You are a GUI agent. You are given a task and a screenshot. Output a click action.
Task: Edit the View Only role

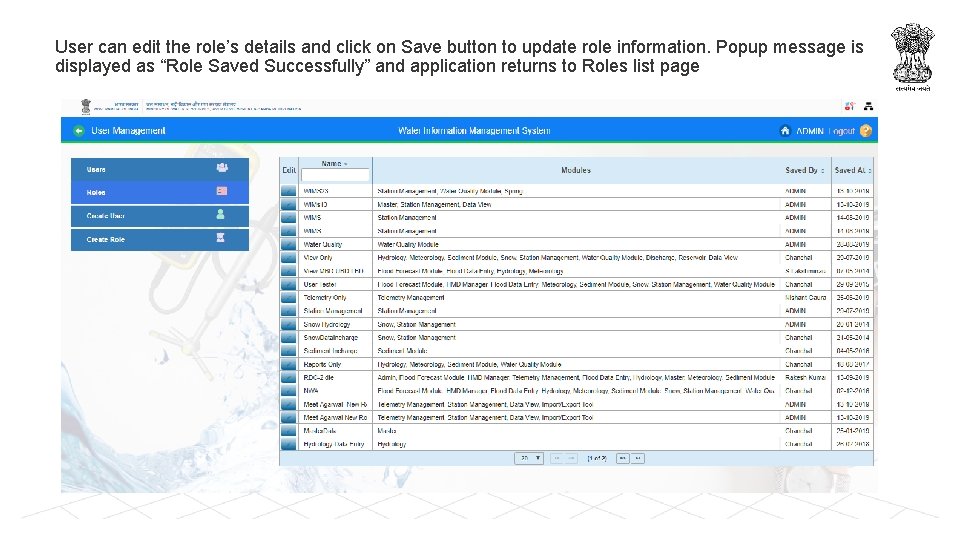pos(288,258)
